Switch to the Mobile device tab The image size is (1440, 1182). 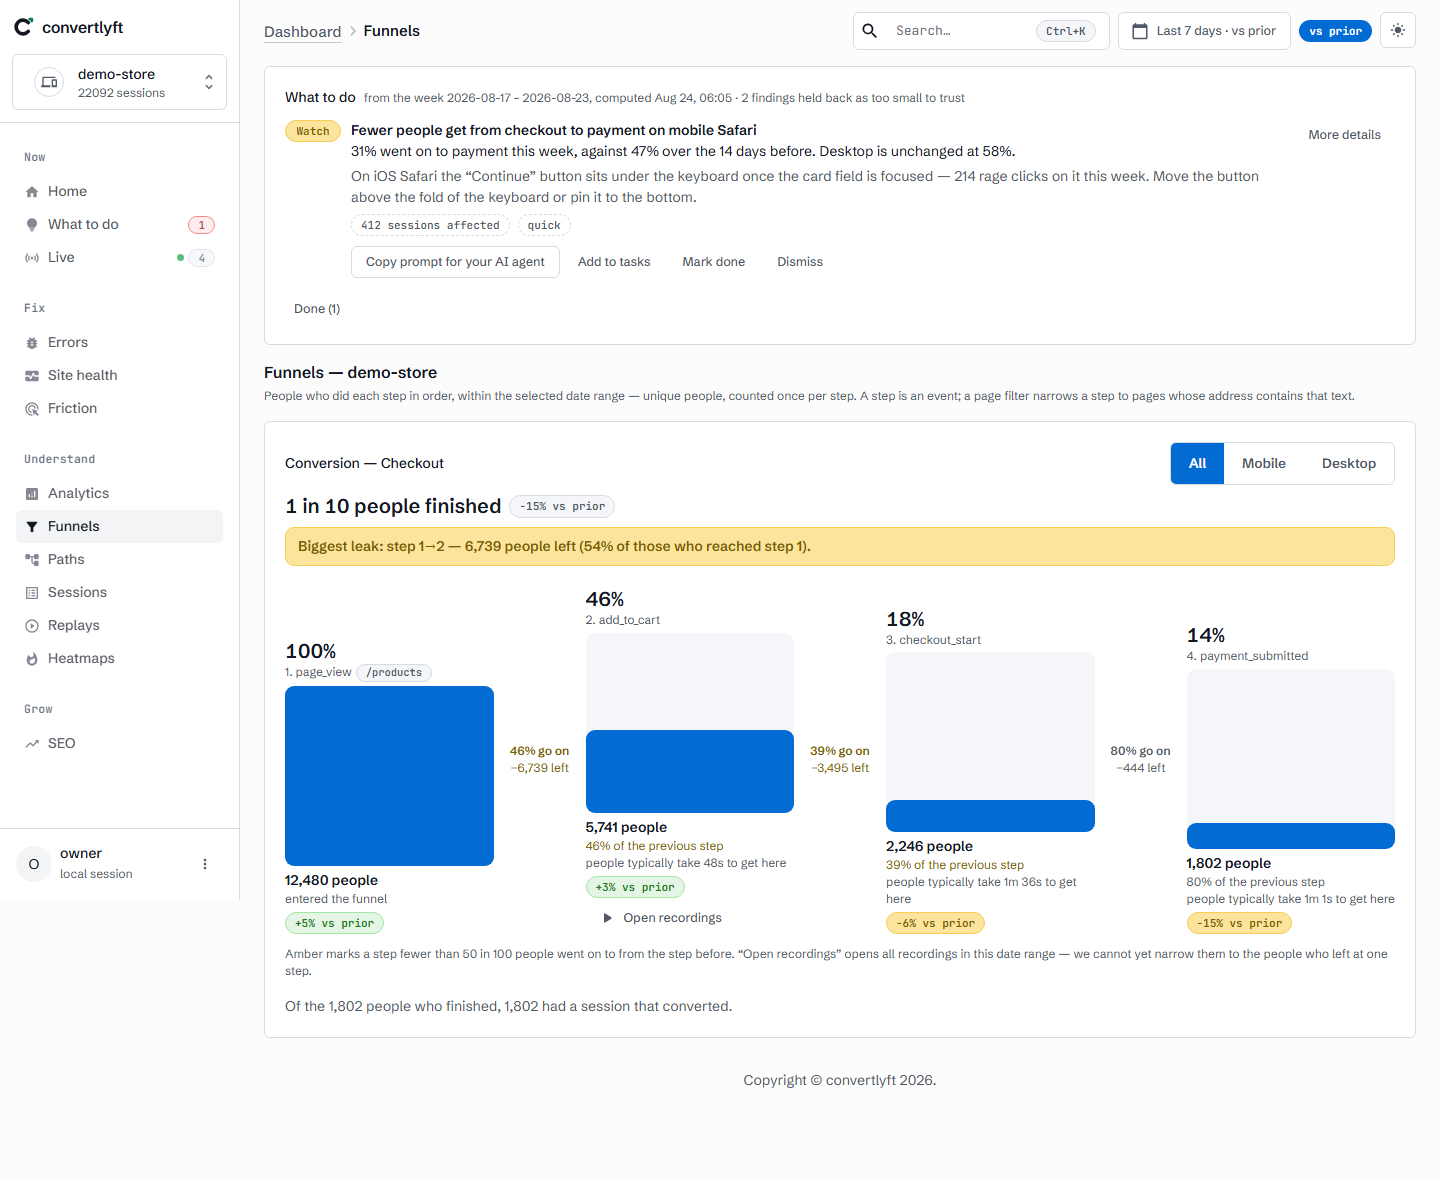pyautogui.click(x=1264, y=464)
